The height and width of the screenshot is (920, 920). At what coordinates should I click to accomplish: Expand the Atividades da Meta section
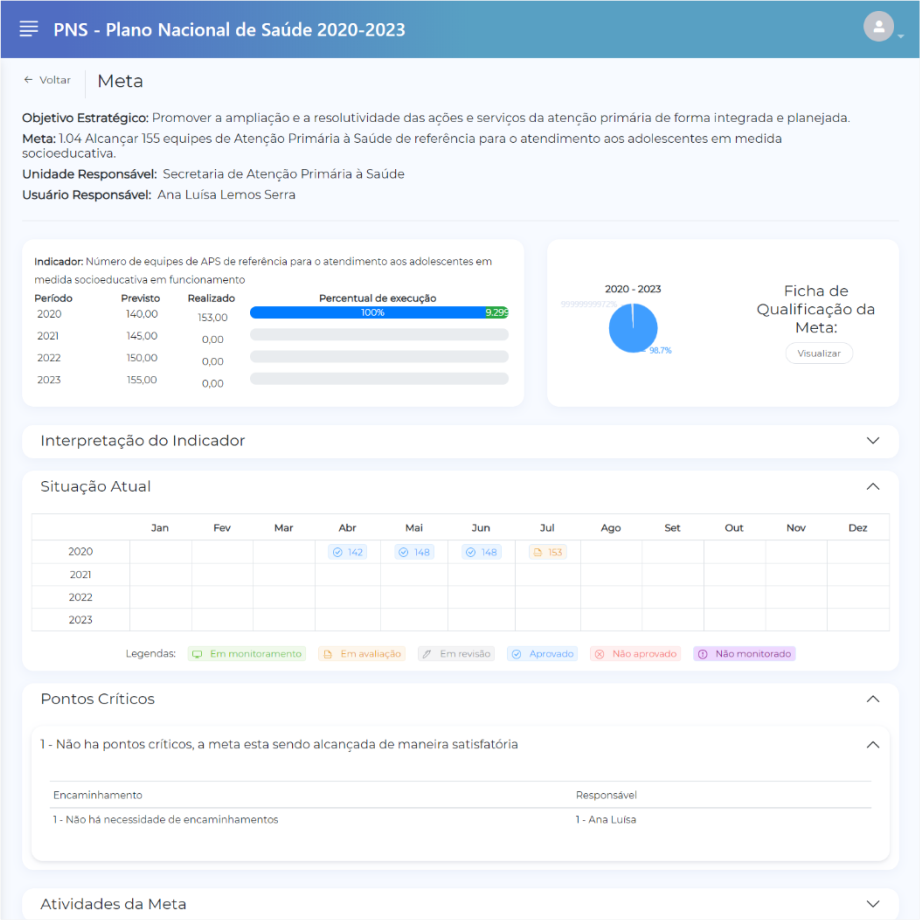(873, 904)
